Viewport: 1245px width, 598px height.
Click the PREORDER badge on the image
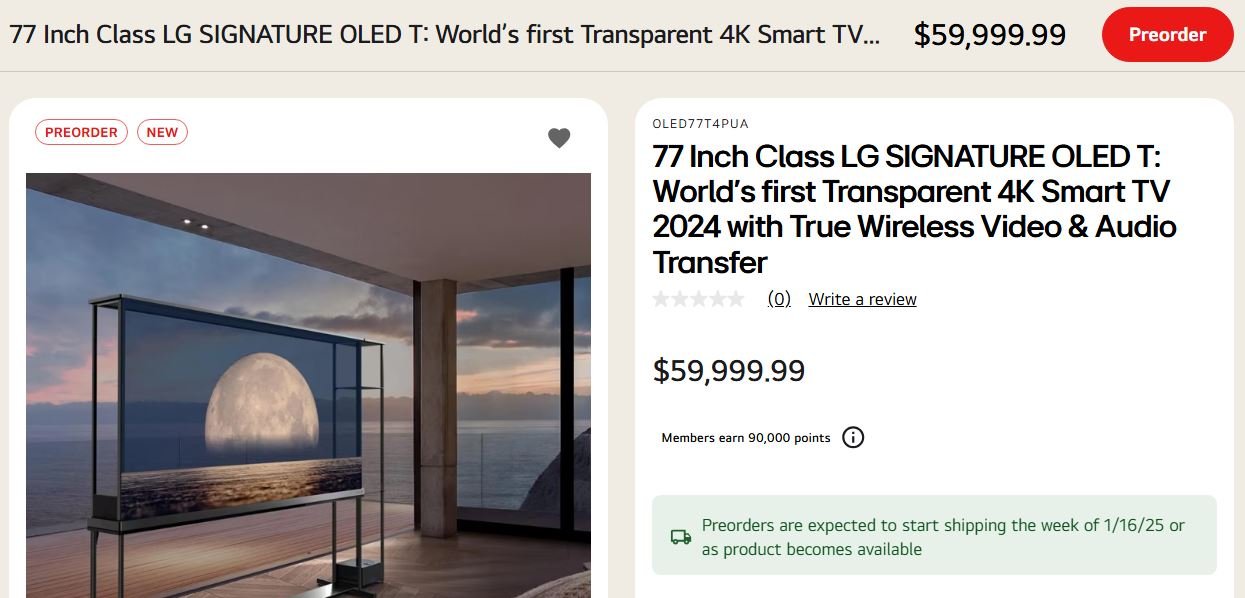(81, 131)
